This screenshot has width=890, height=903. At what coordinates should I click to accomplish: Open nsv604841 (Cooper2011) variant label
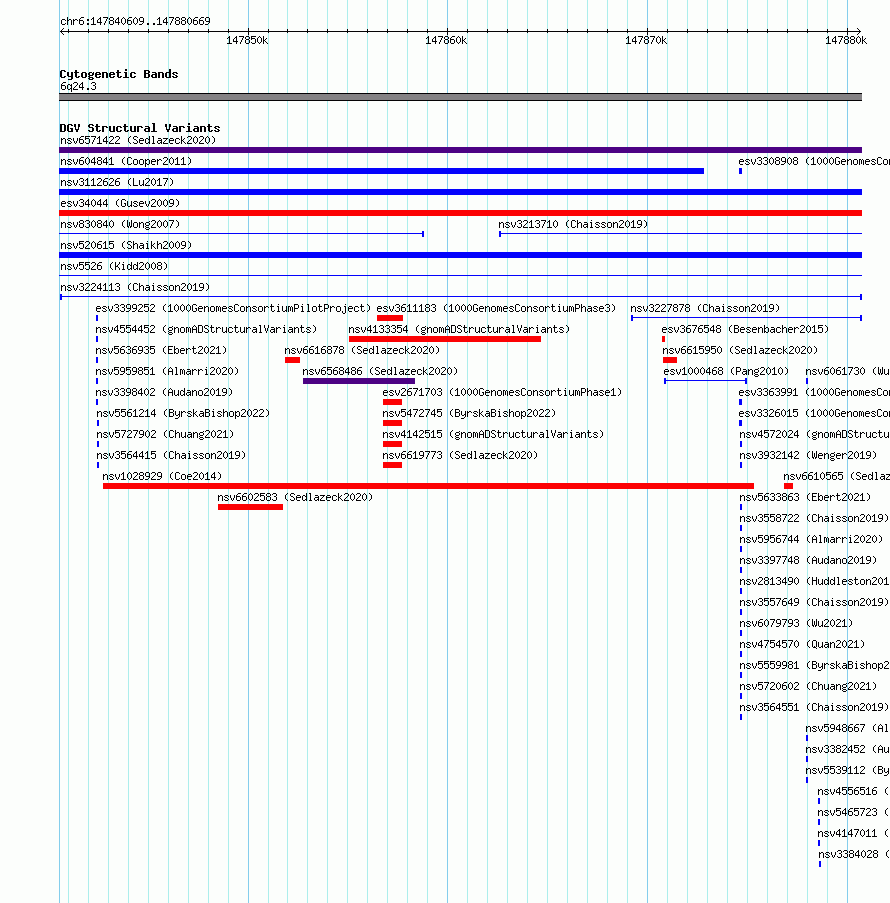click(x=126, y=161)
